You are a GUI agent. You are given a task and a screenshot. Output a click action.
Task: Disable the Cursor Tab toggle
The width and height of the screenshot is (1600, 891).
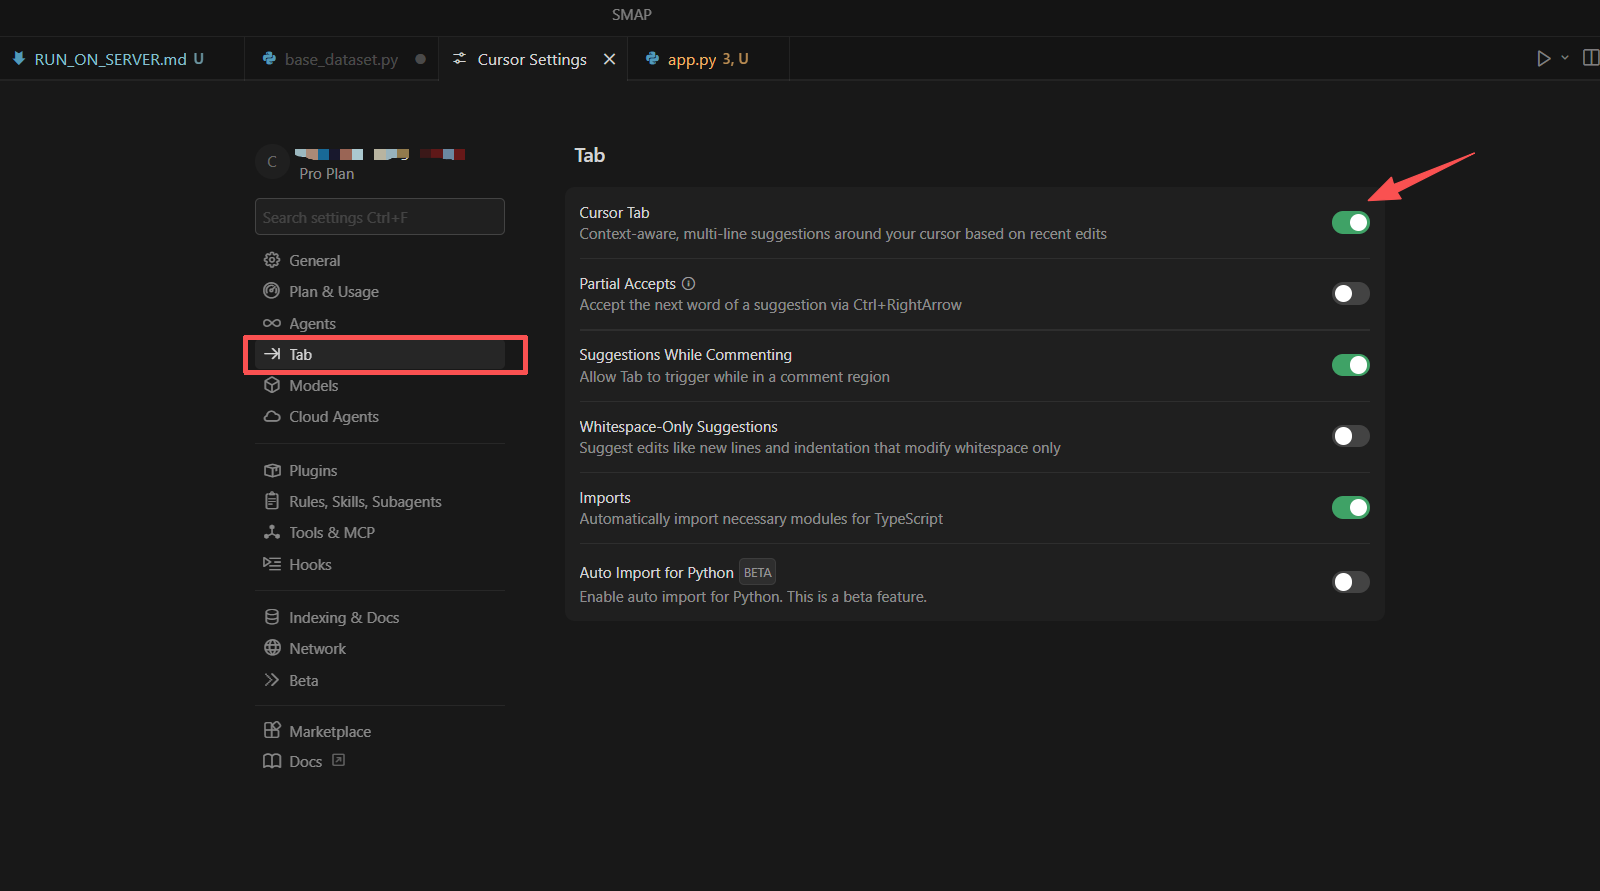(1350, 222)
